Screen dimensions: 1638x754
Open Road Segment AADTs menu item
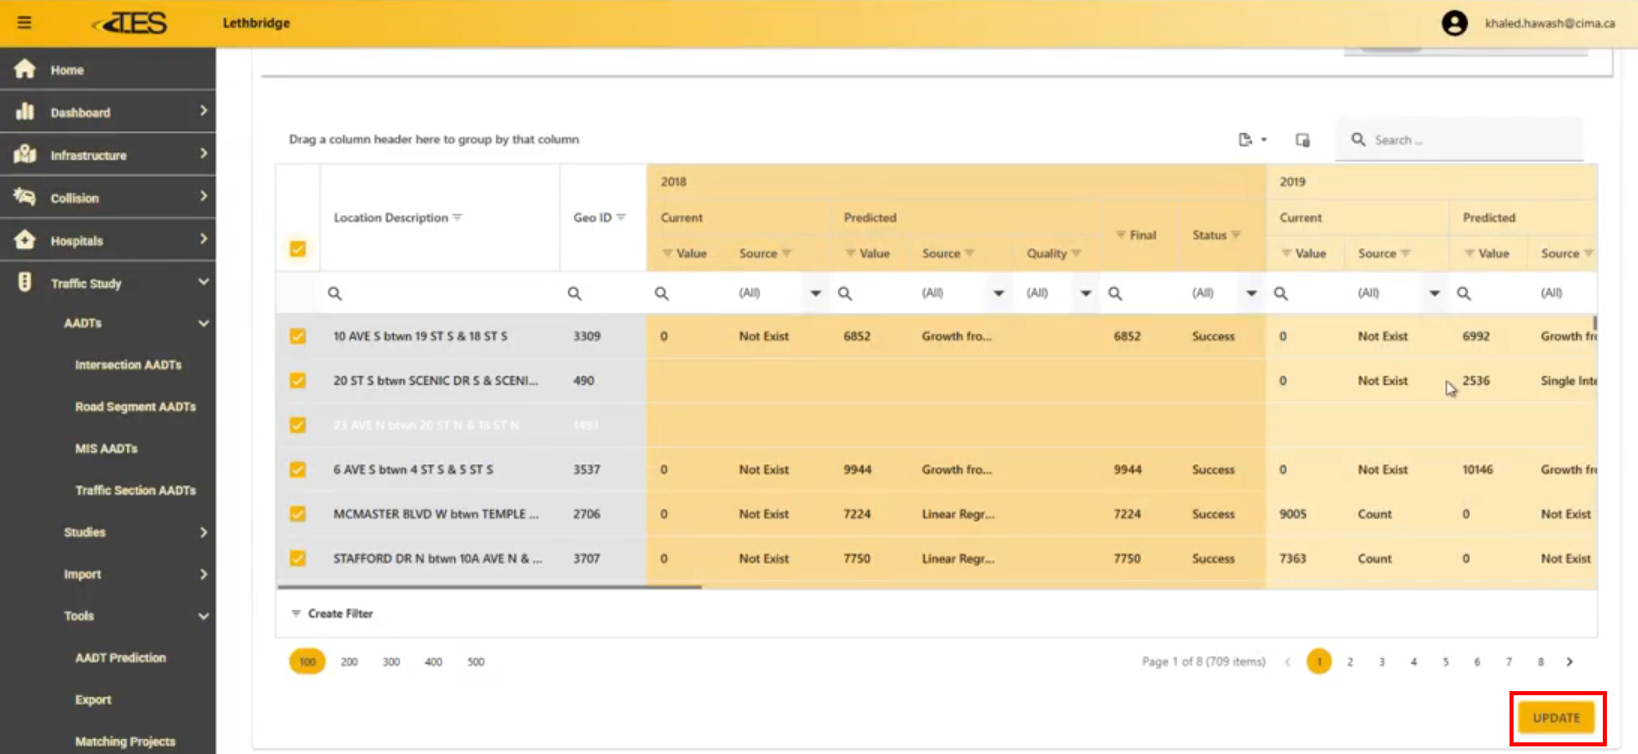(x=135, y=407)
